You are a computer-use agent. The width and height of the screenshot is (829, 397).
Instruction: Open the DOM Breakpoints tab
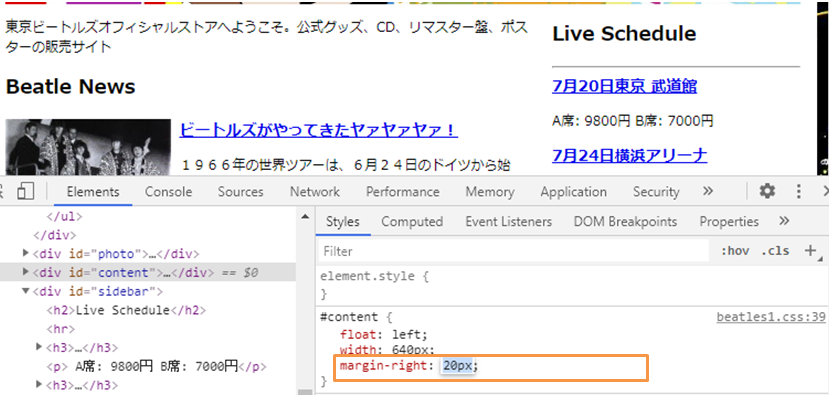[625, 221]
